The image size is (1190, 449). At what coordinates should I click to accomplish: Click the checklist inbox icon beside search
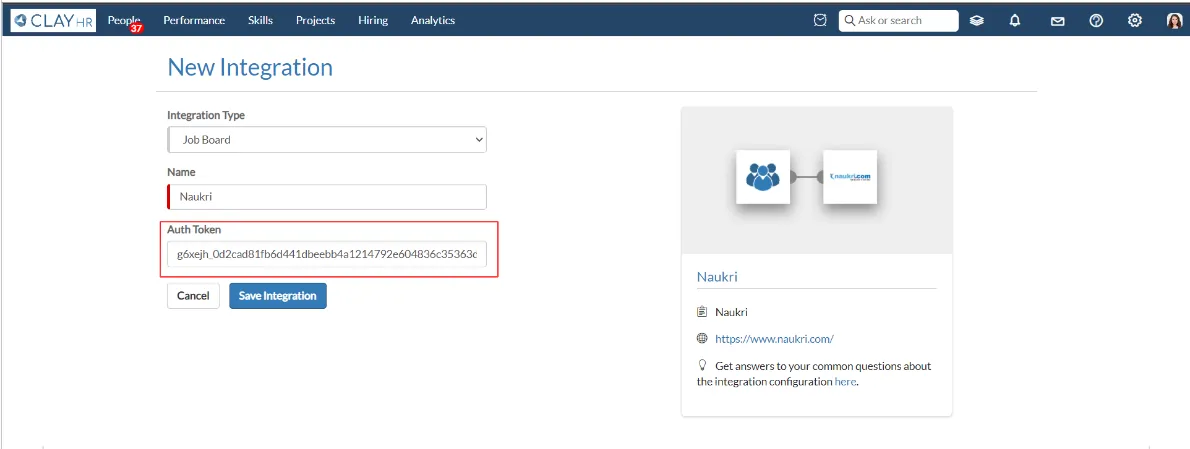pos(820,20)
